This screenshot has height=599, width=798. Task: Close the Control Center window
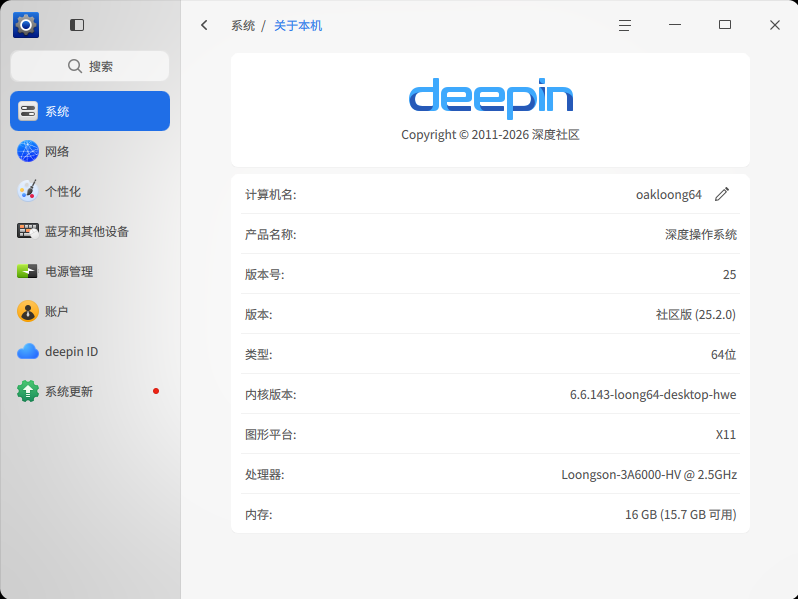click(775, 25)
